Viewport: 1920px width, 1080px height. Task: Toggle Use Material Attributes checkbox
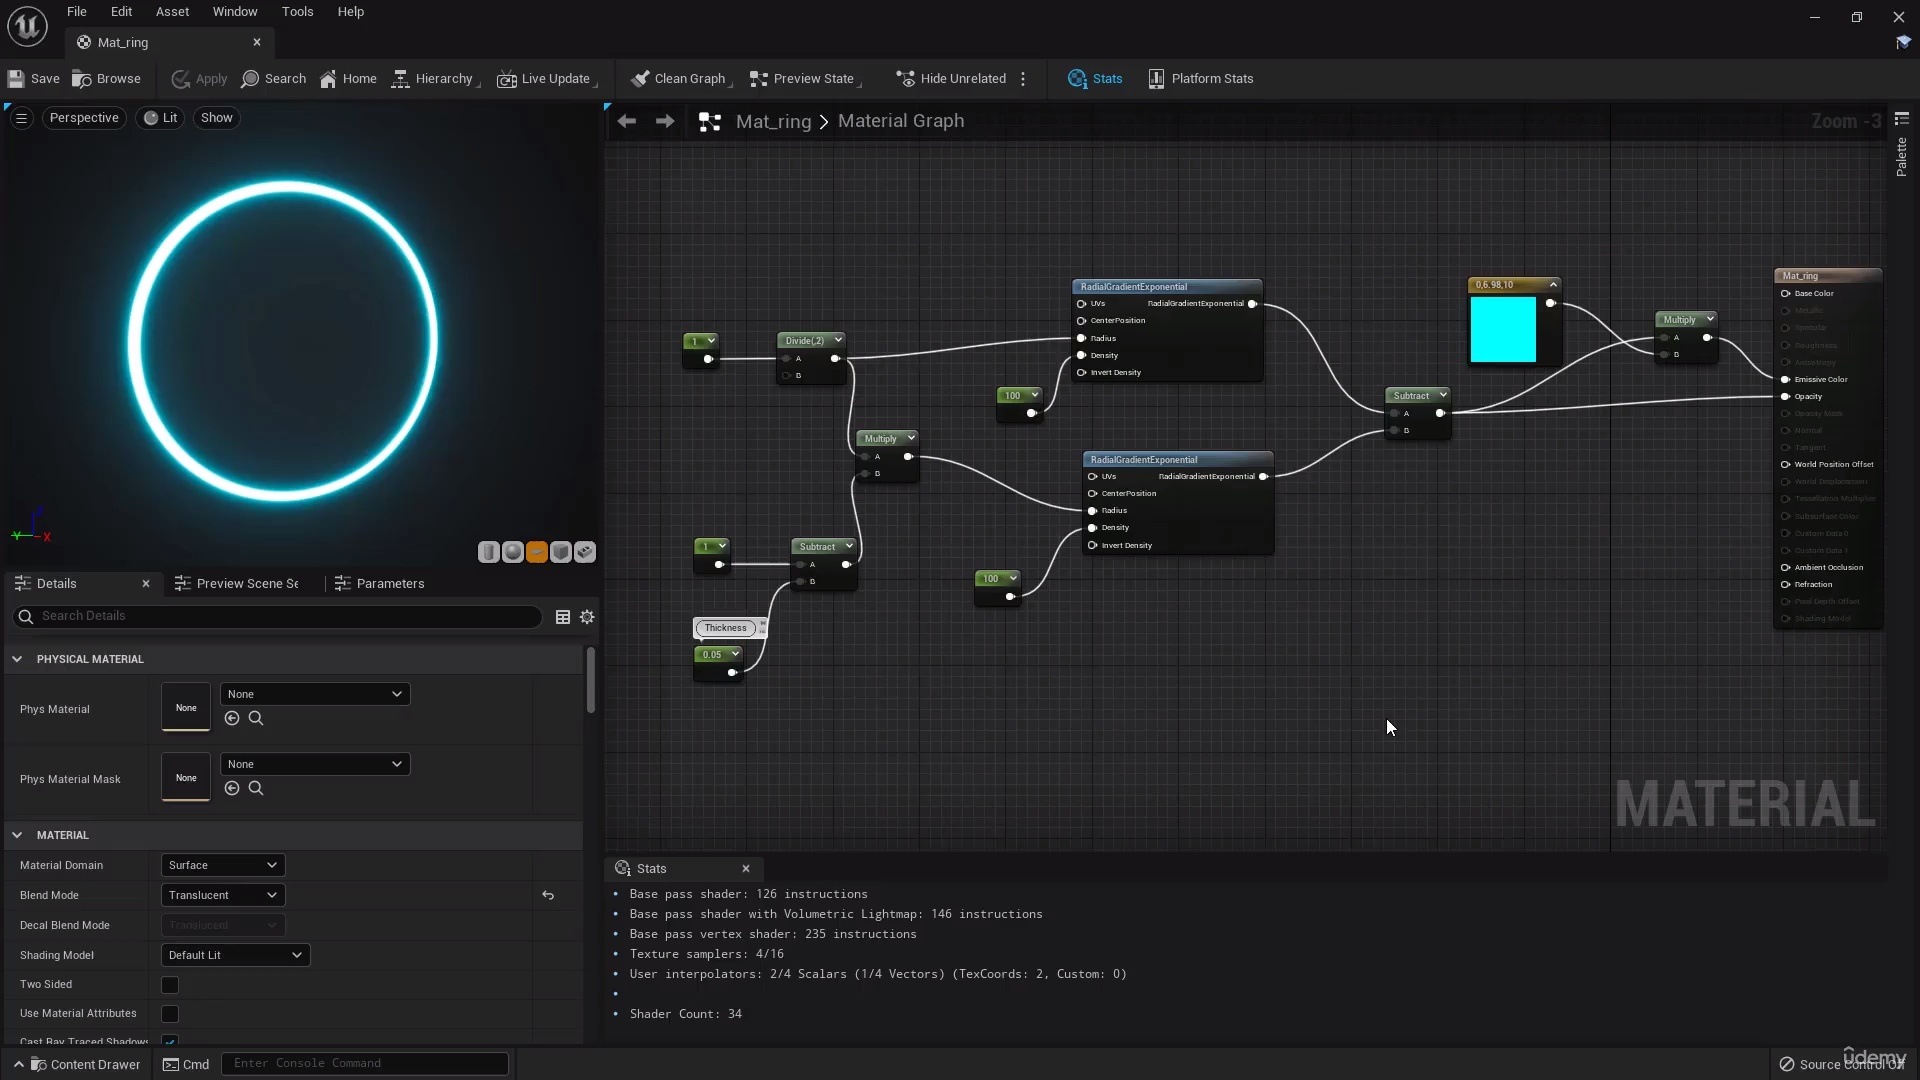169,1014
